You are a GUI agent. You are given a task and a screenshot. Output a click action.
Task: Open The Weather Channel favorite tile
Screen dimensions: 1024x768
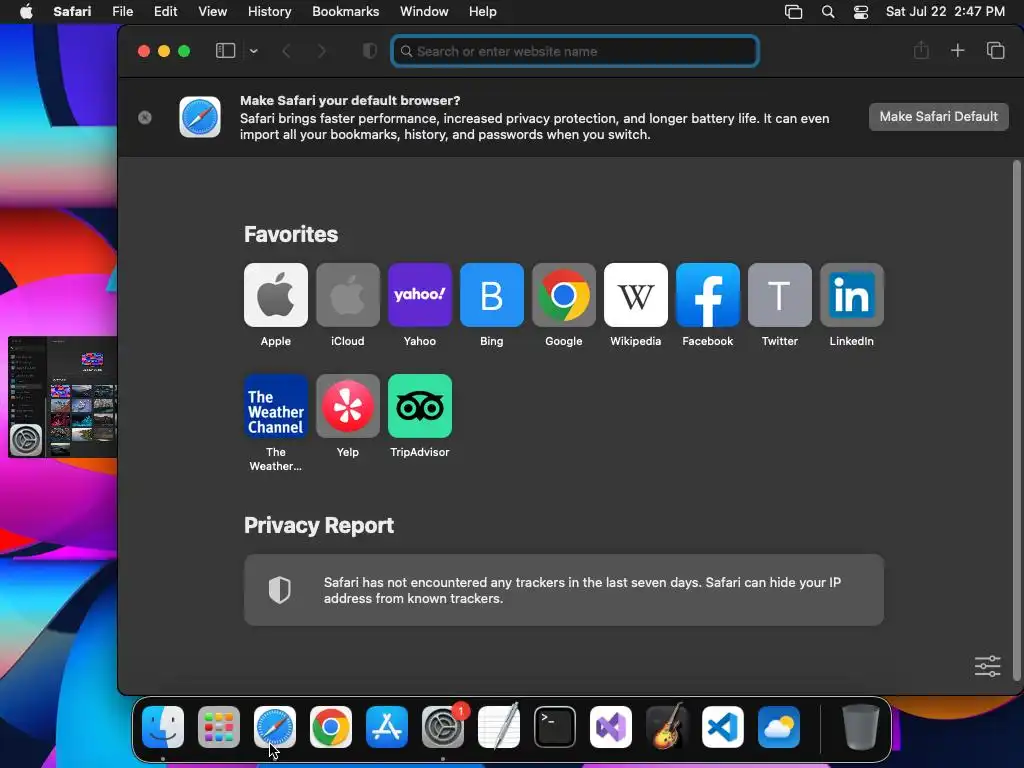[276, 406]
